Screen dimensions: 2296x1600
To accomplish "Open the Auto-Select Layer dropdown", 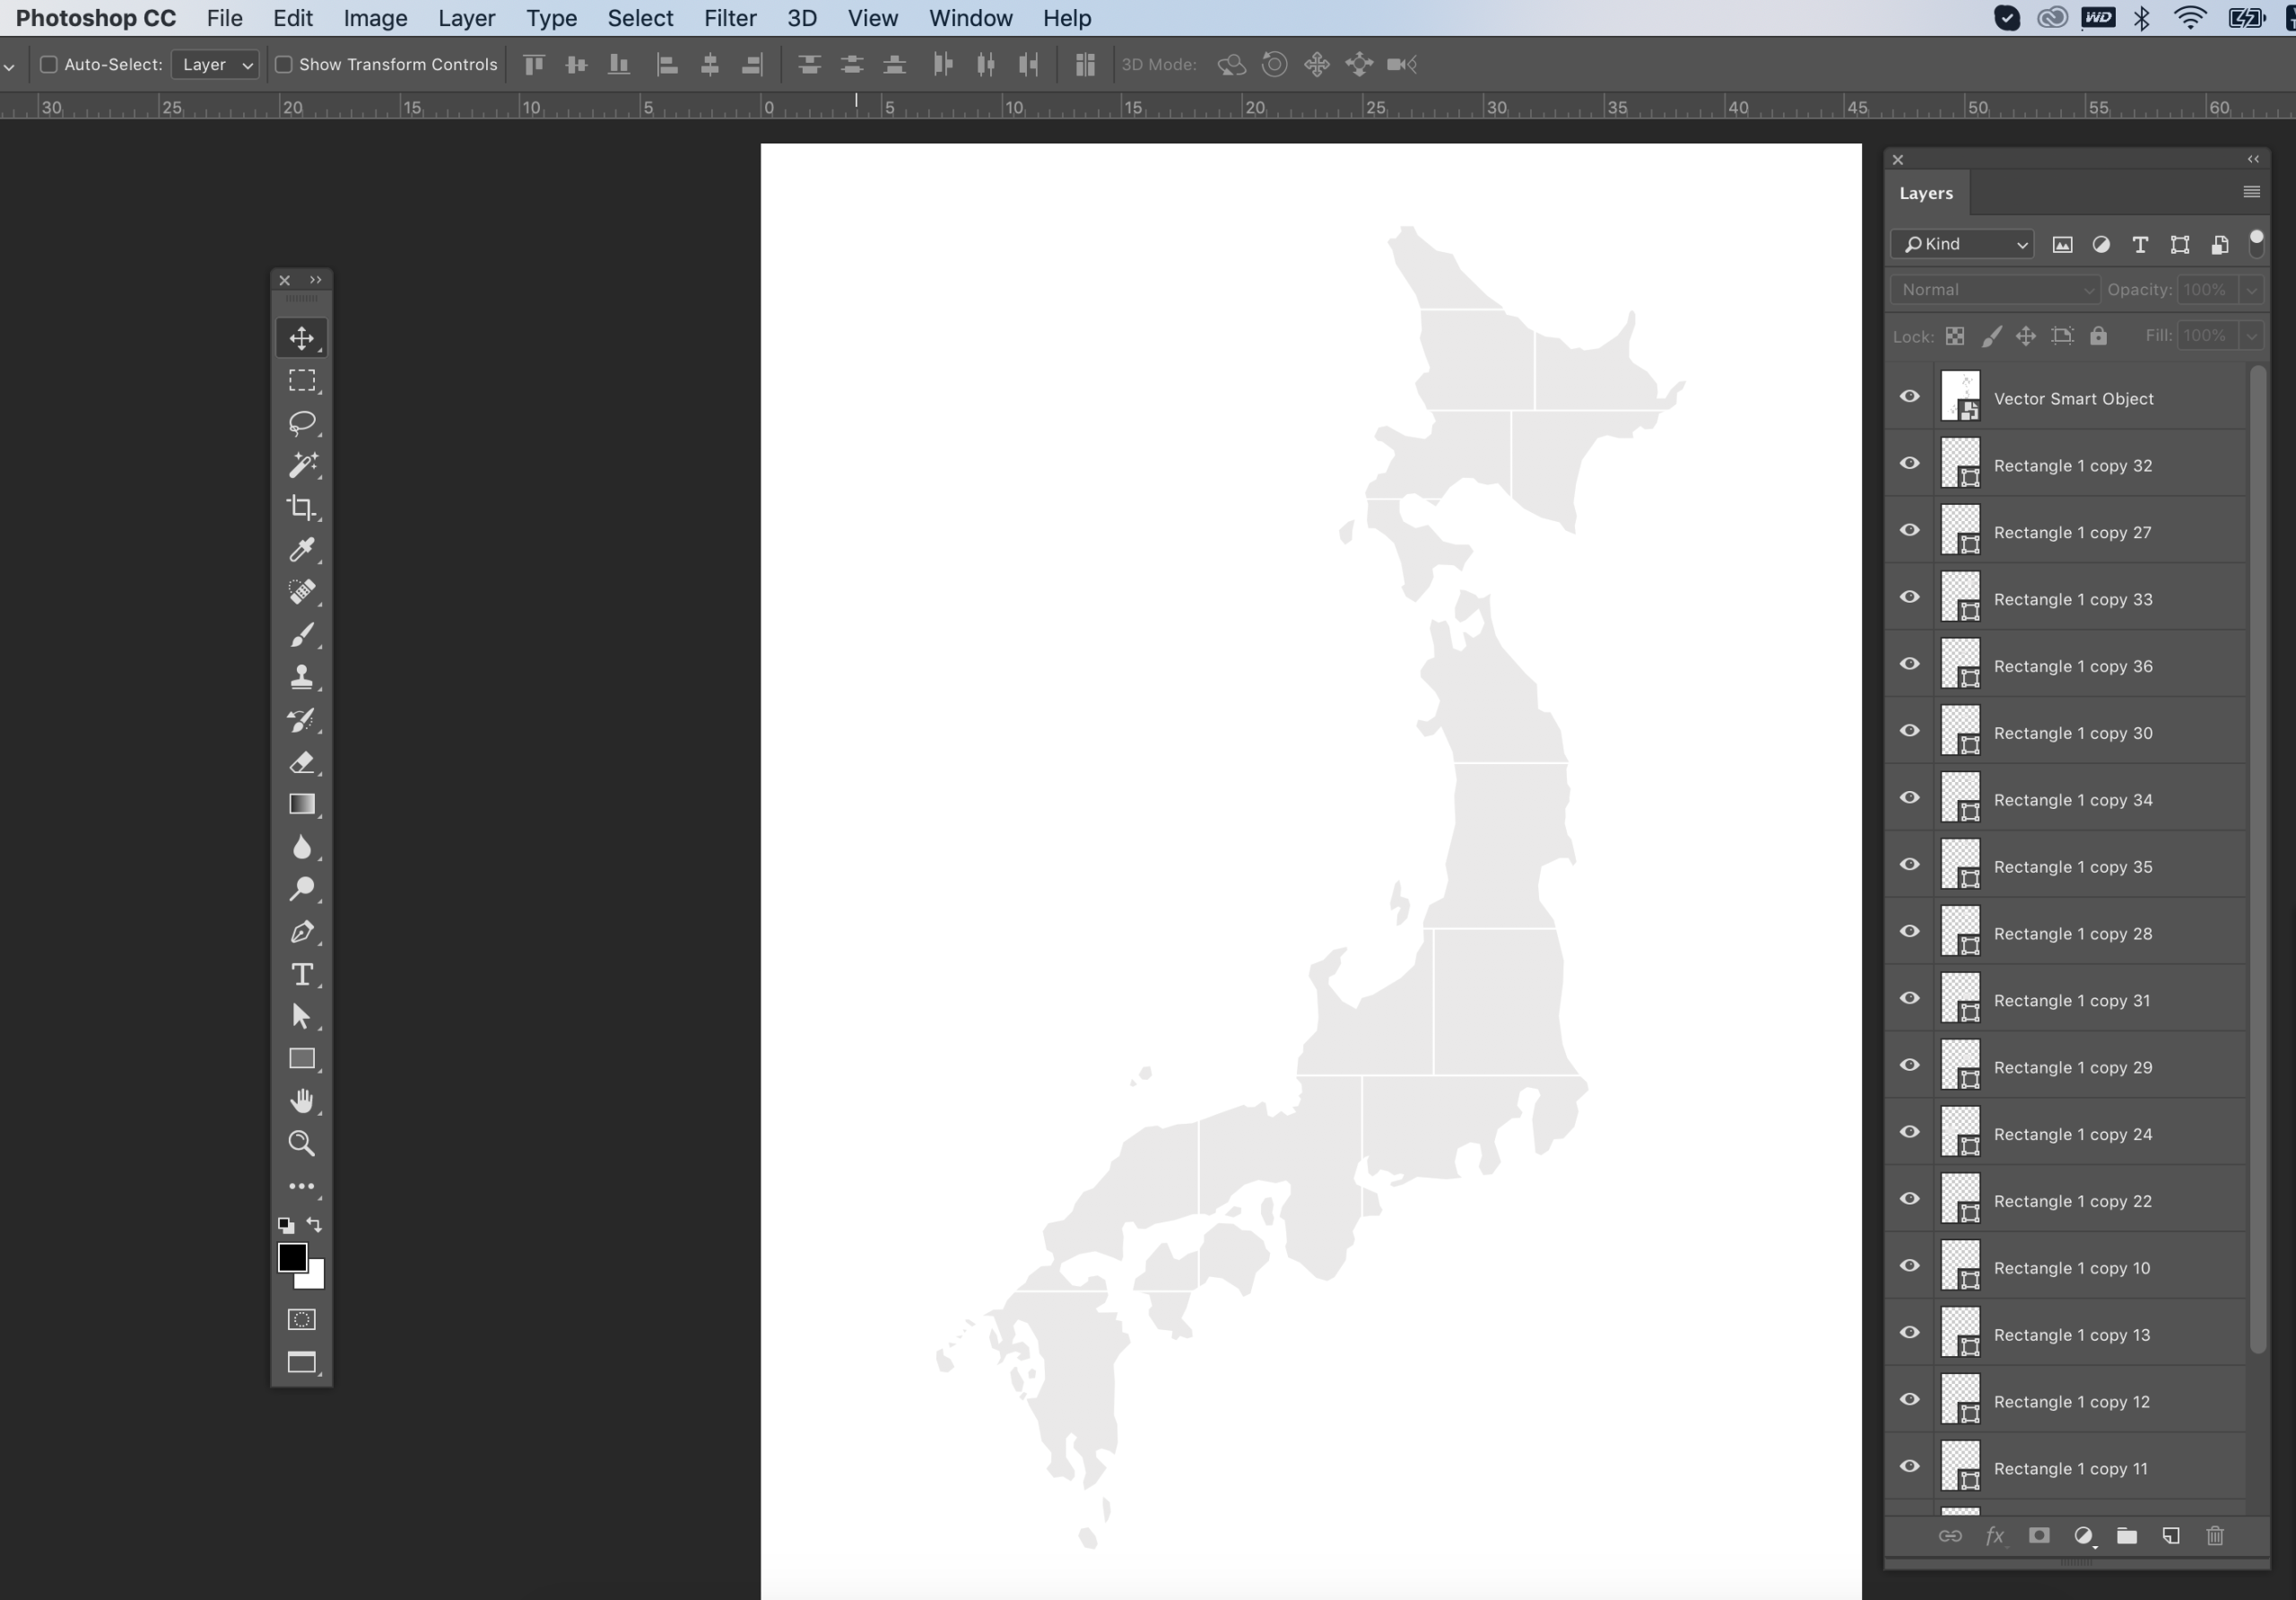I will (215, 65).
